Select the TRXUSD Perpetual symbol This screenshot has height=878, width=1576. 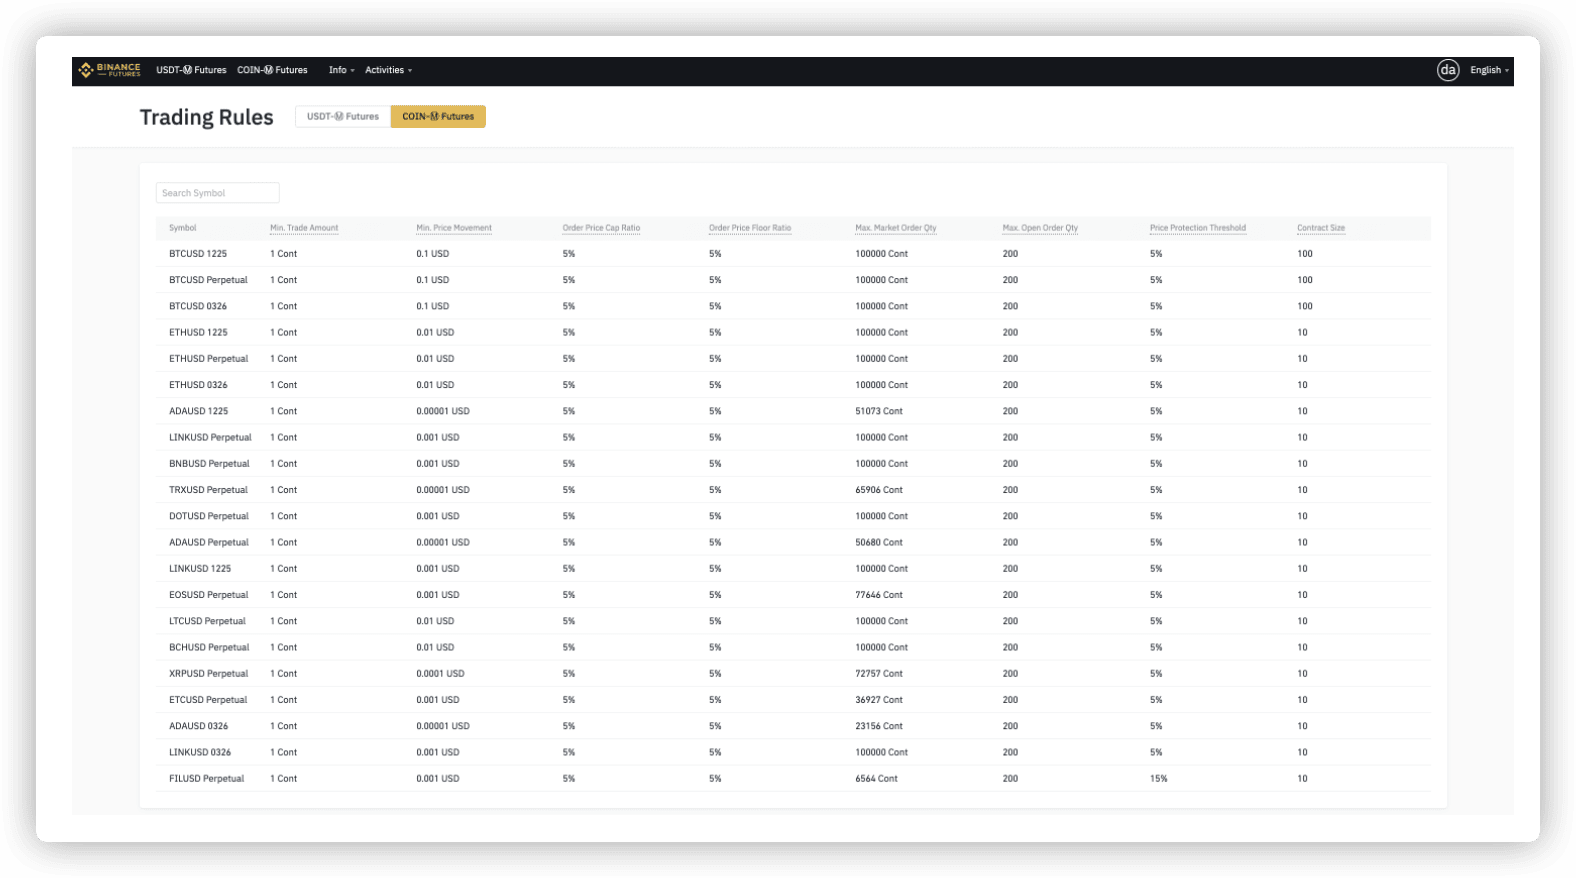[208, 490]
